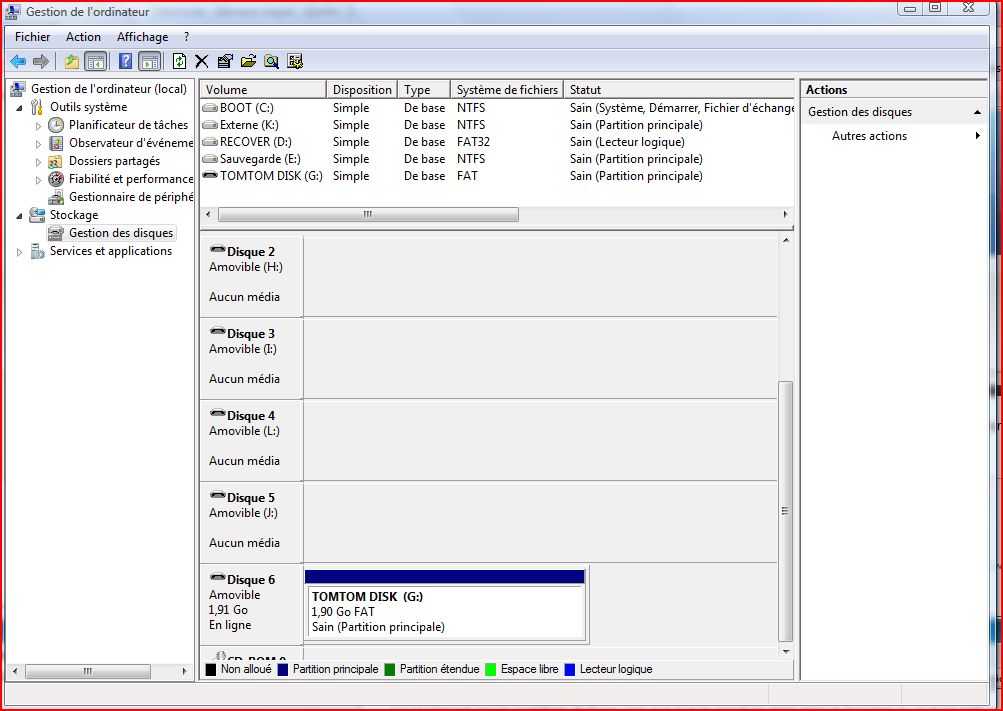Click the blue Back arrow in toolbar

point(18,61)
